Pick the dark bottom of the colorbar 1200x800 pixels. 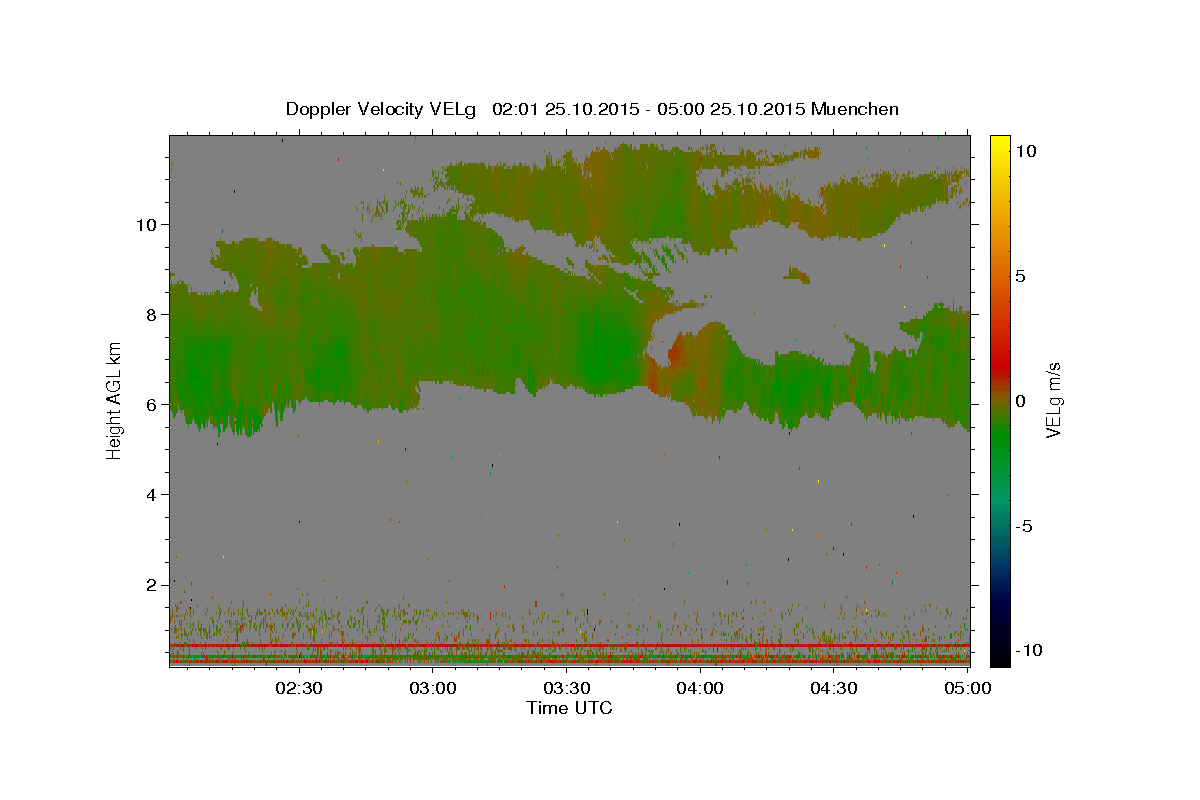pyautogui.click(x=1000, y=652)
